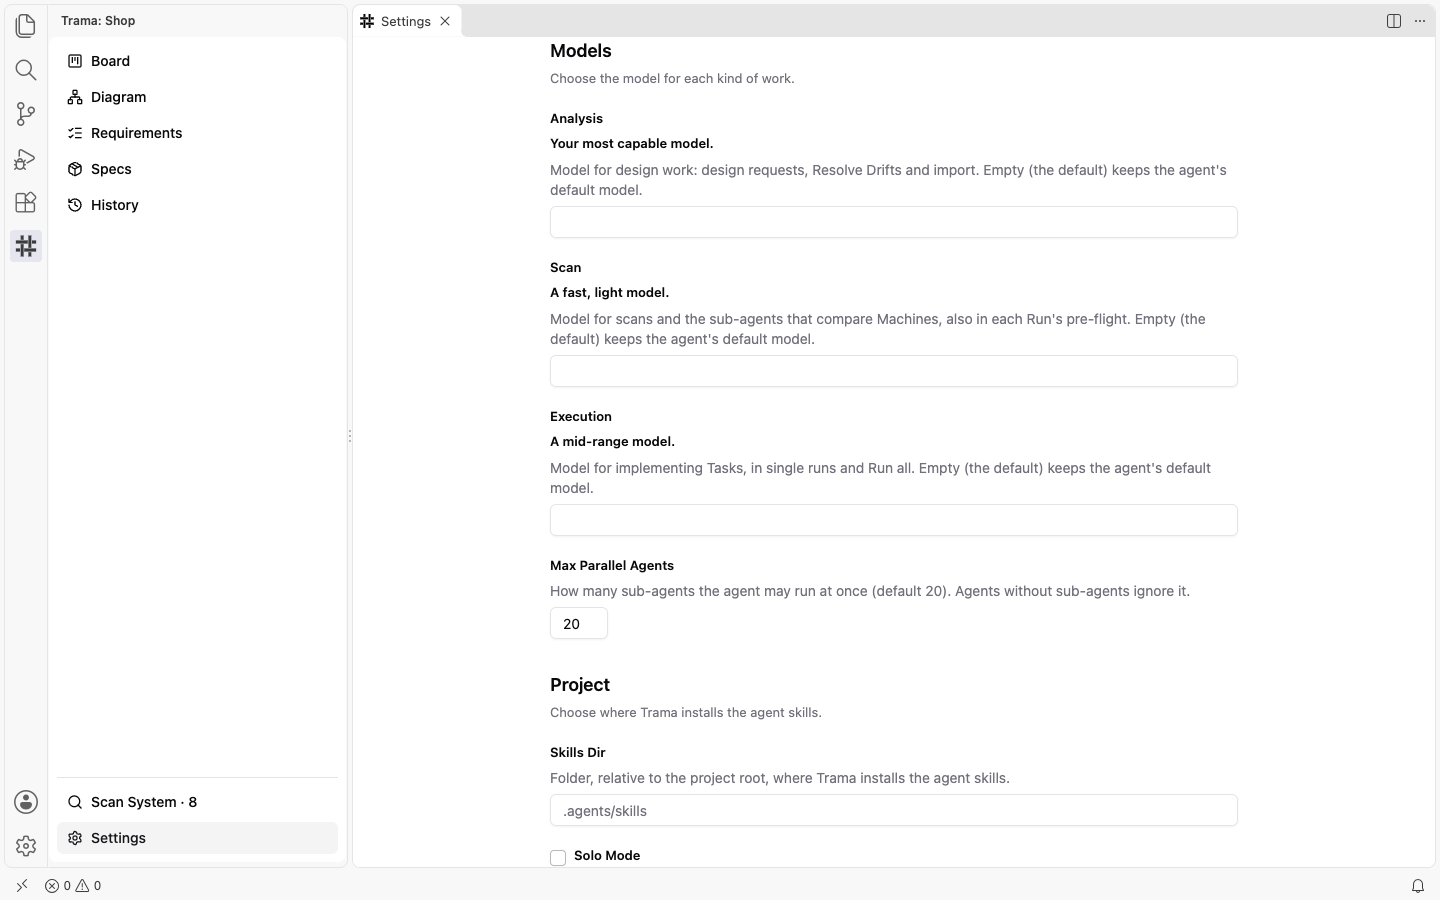The image size is (1440, 900).
Task: Close the Settings tab
Action: pyautogui.click(x=445, y=21)
